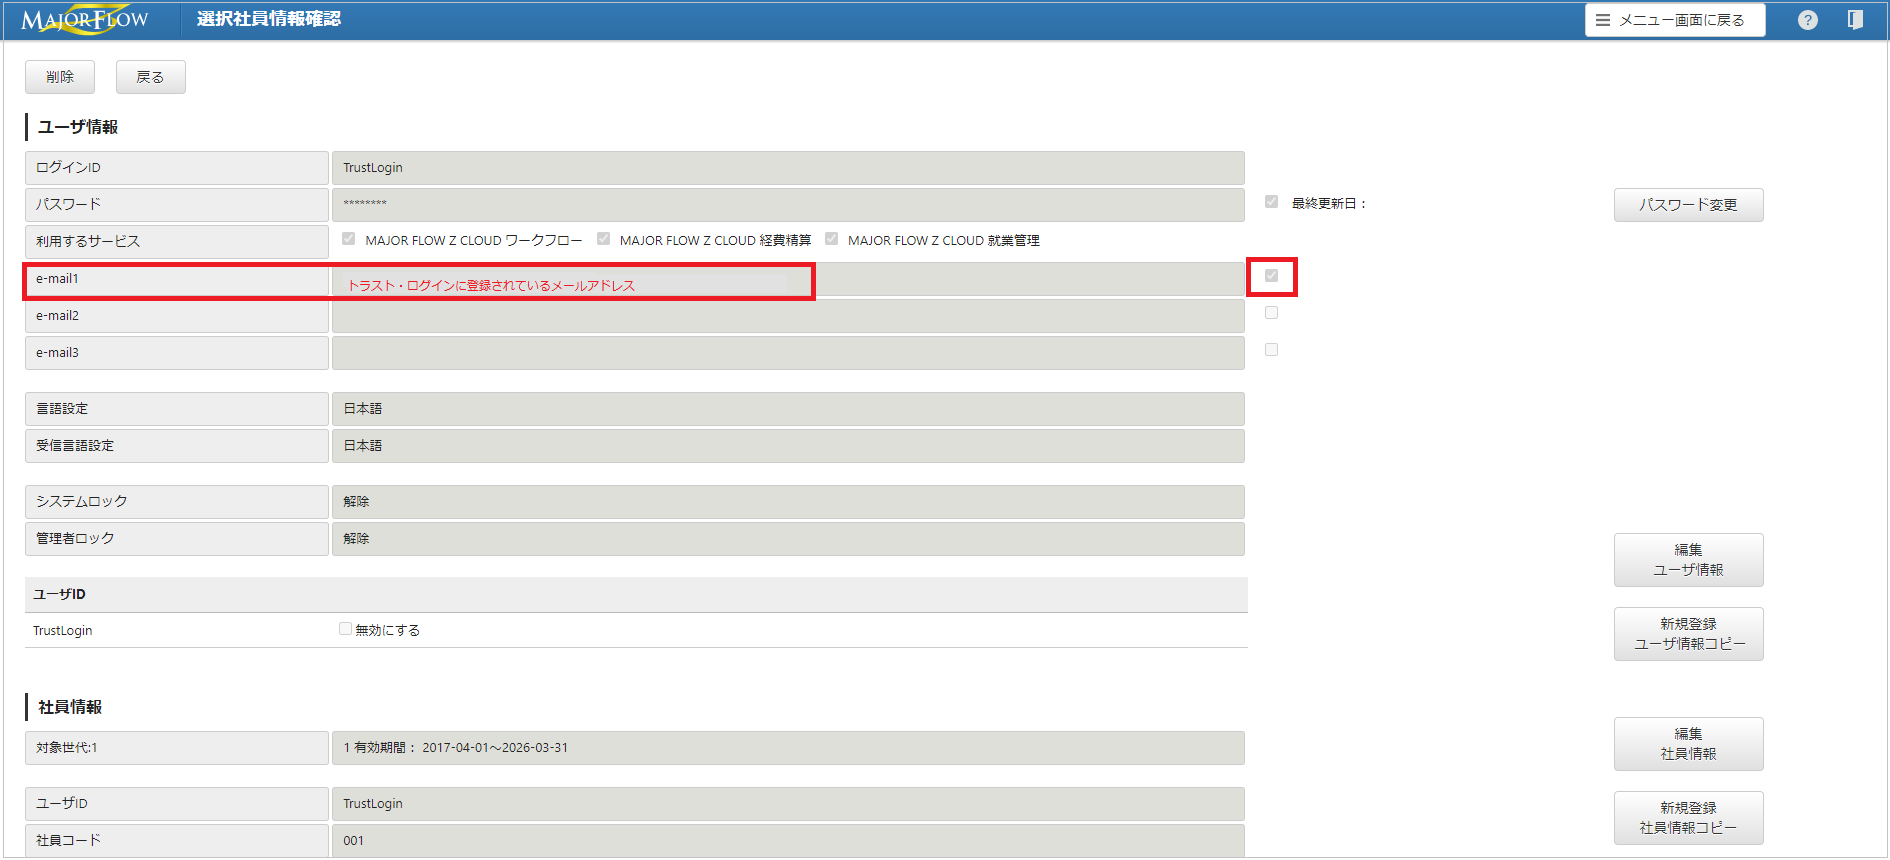Open the help question mark icon

[1808, 20]
